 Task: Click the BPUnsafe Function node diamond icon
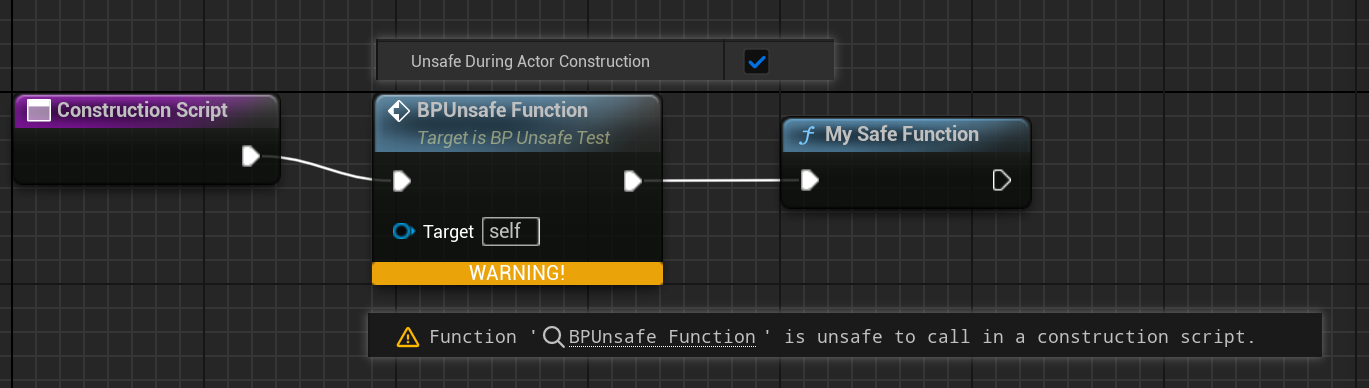coord(399,110)
